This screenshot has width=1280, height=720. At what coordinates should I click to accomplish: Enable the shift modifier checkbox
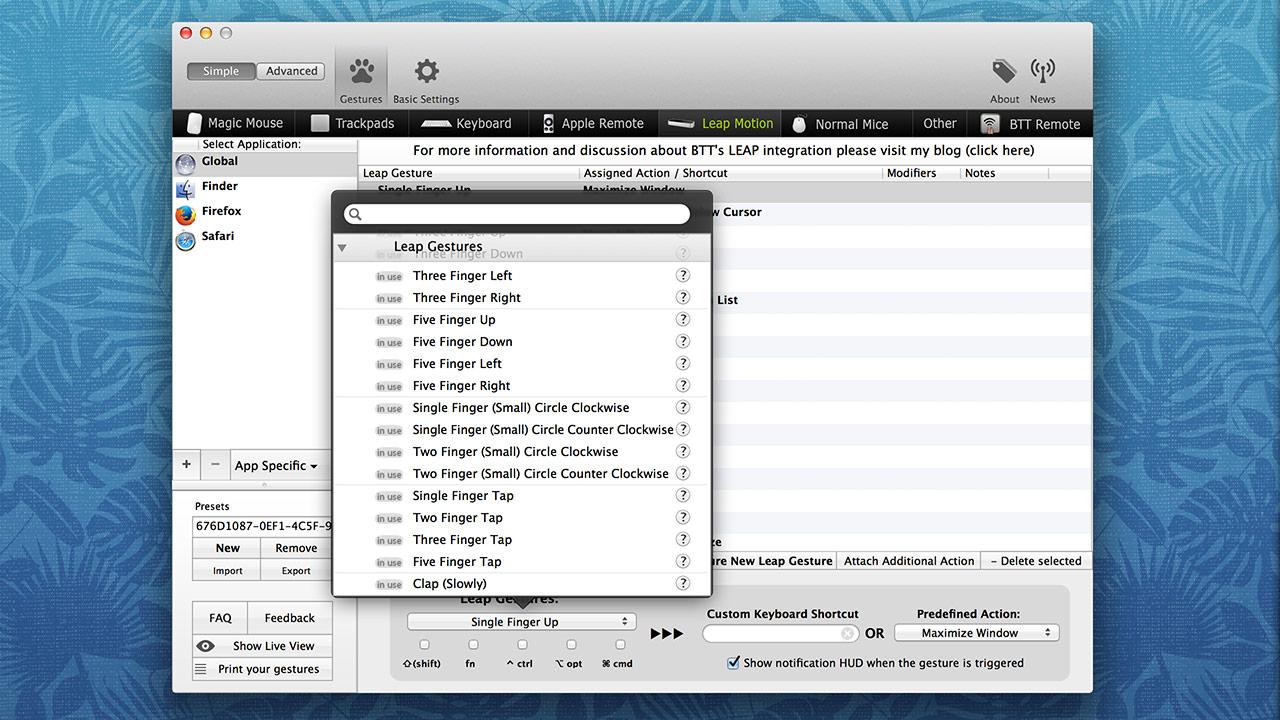click(x=424, y=645)
